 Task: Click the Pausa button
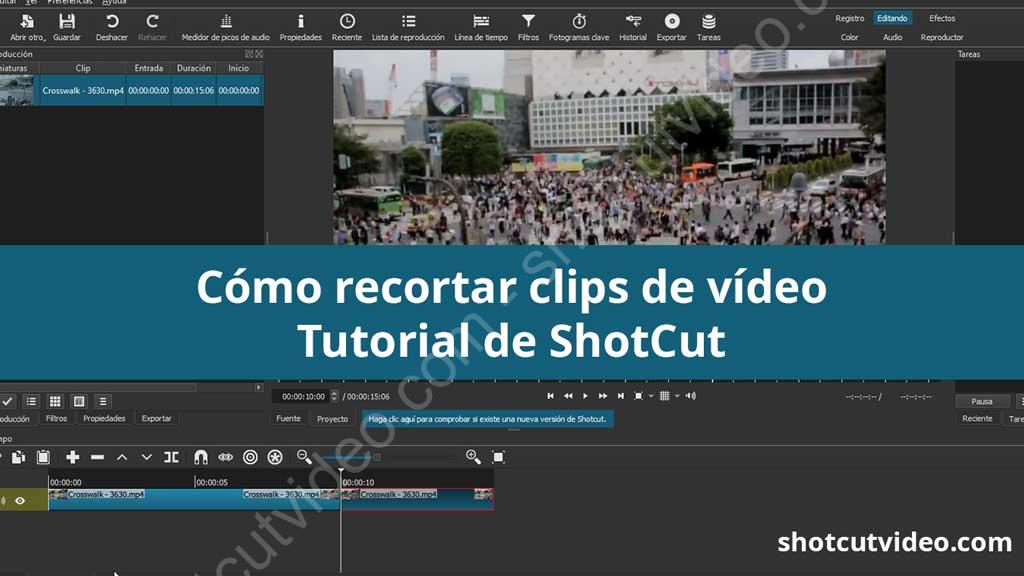981,400
